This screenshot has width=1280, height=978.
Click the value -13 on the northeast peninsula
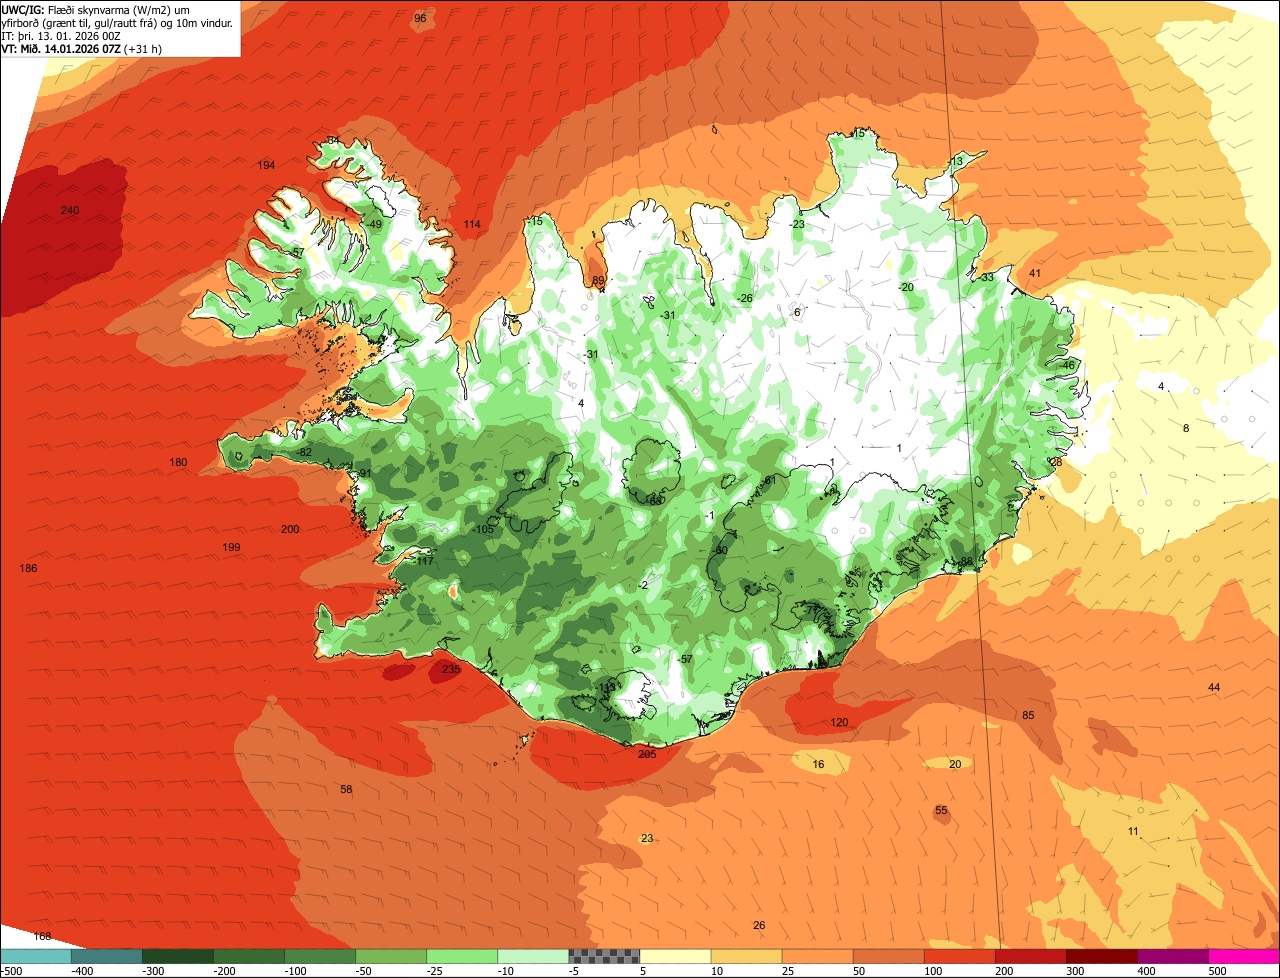pyautogui.click(x=955, y=161)
